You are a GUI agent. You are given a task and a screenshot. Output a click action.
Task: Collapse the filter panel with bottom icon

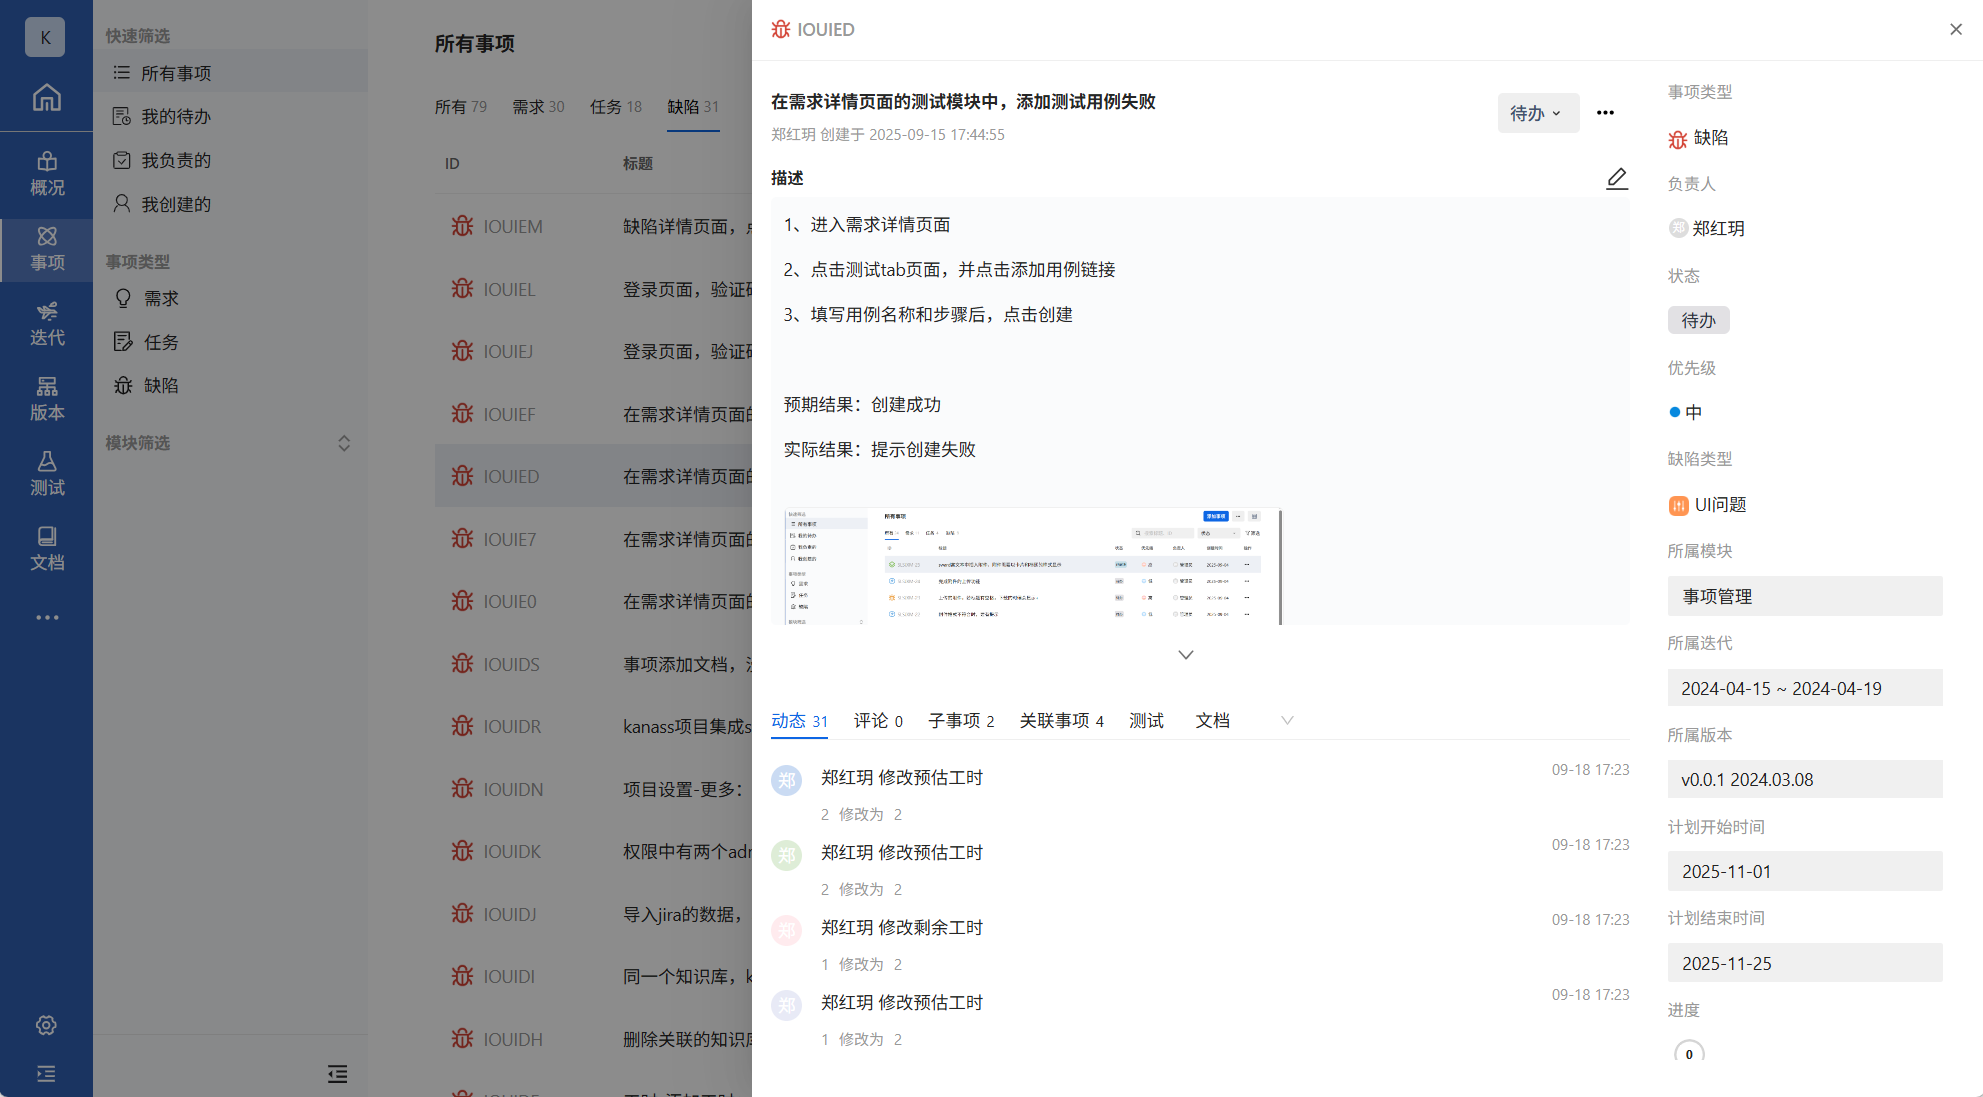(x=337, y=1073)
